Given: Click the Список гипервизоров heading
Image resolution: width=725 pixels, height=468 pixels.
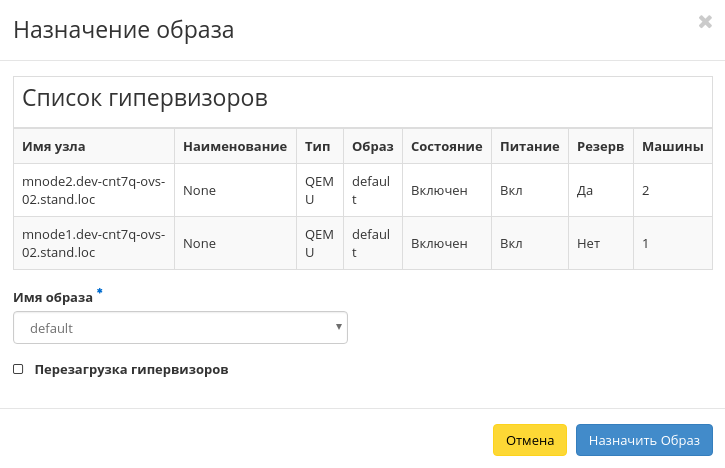Looking at the screenshot, I should (x=144, y=99).
